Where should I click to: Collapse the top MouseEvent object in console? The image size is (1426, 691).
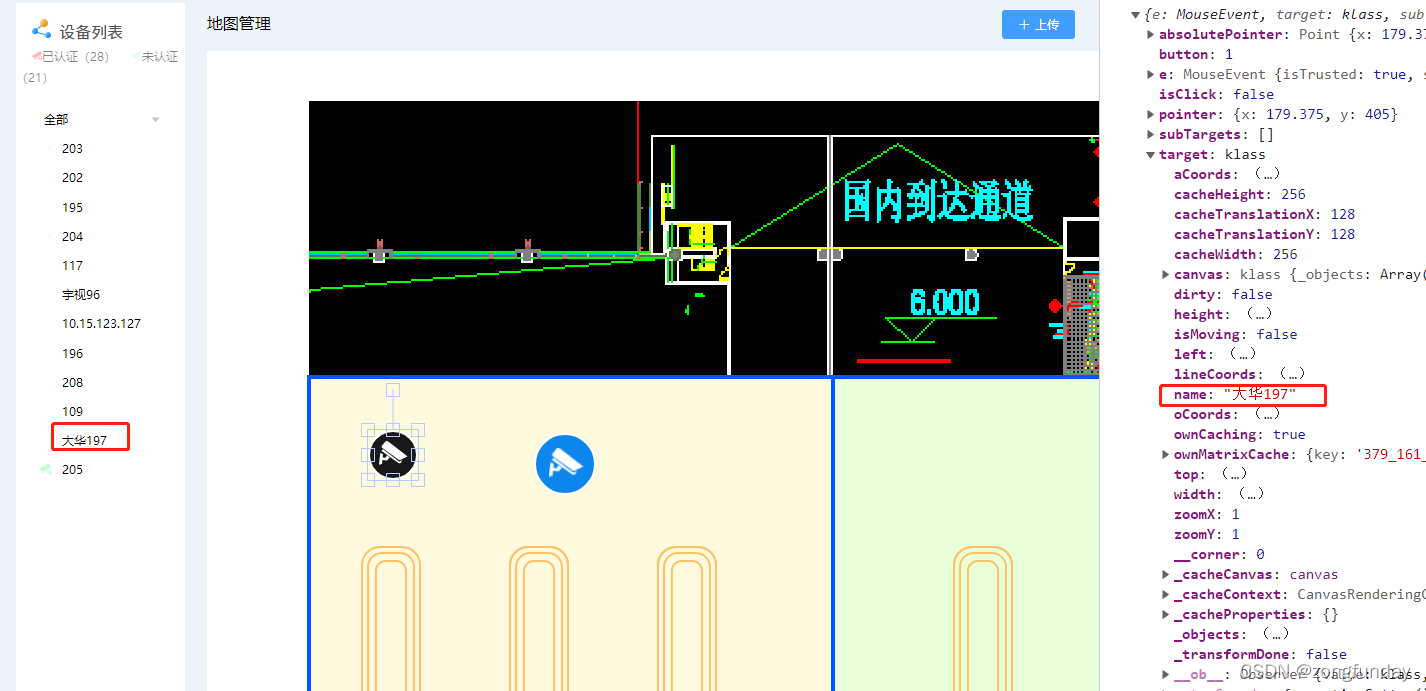(x=1135, y=14)
